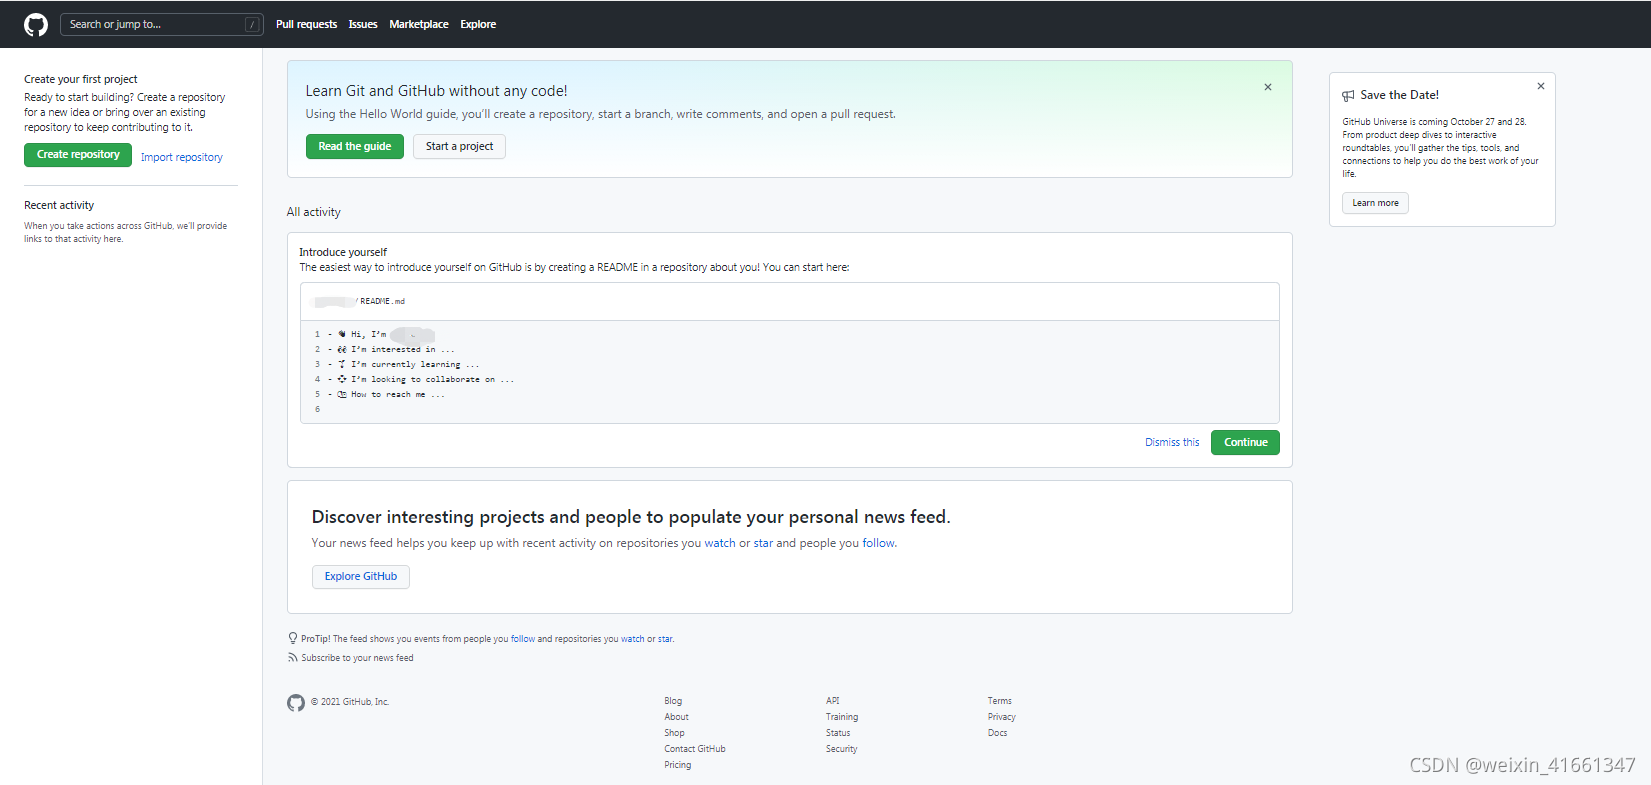Open the Terms footer link
Screen dimensions: 1651x785
pos(1000,701)
